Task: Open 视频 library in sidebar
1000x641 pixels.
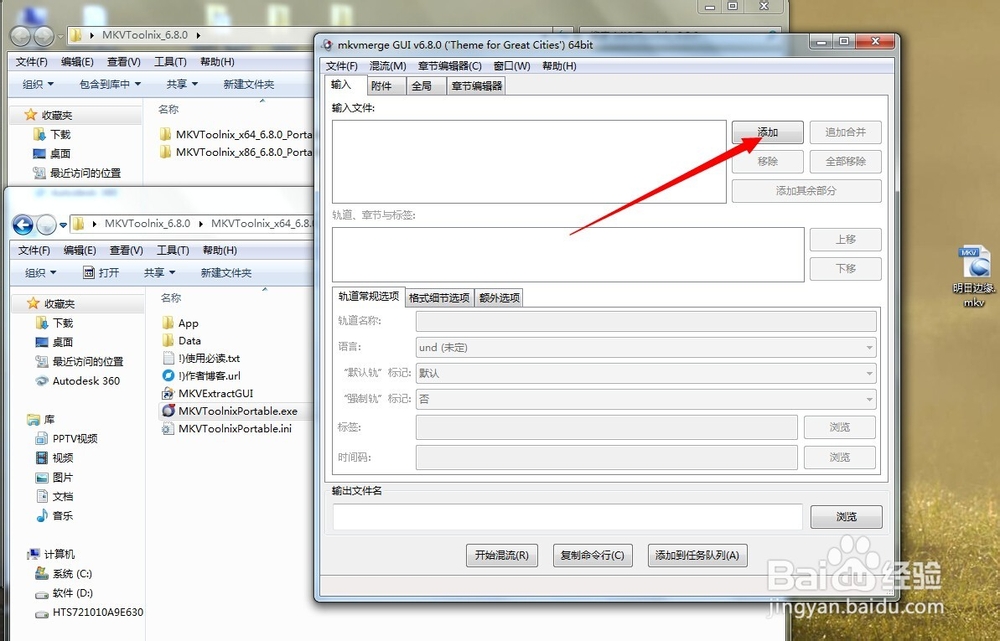Action: pos(62,458)
